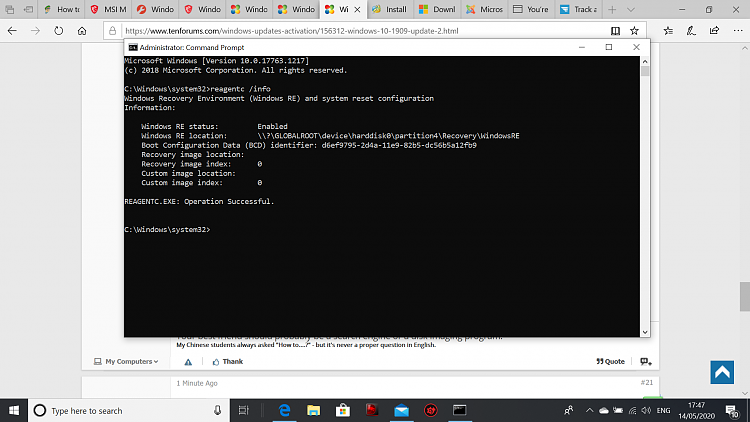Screen dimensions: 750x422
Task: Report post with the warning triangle icon
Action: pos(188,362)
